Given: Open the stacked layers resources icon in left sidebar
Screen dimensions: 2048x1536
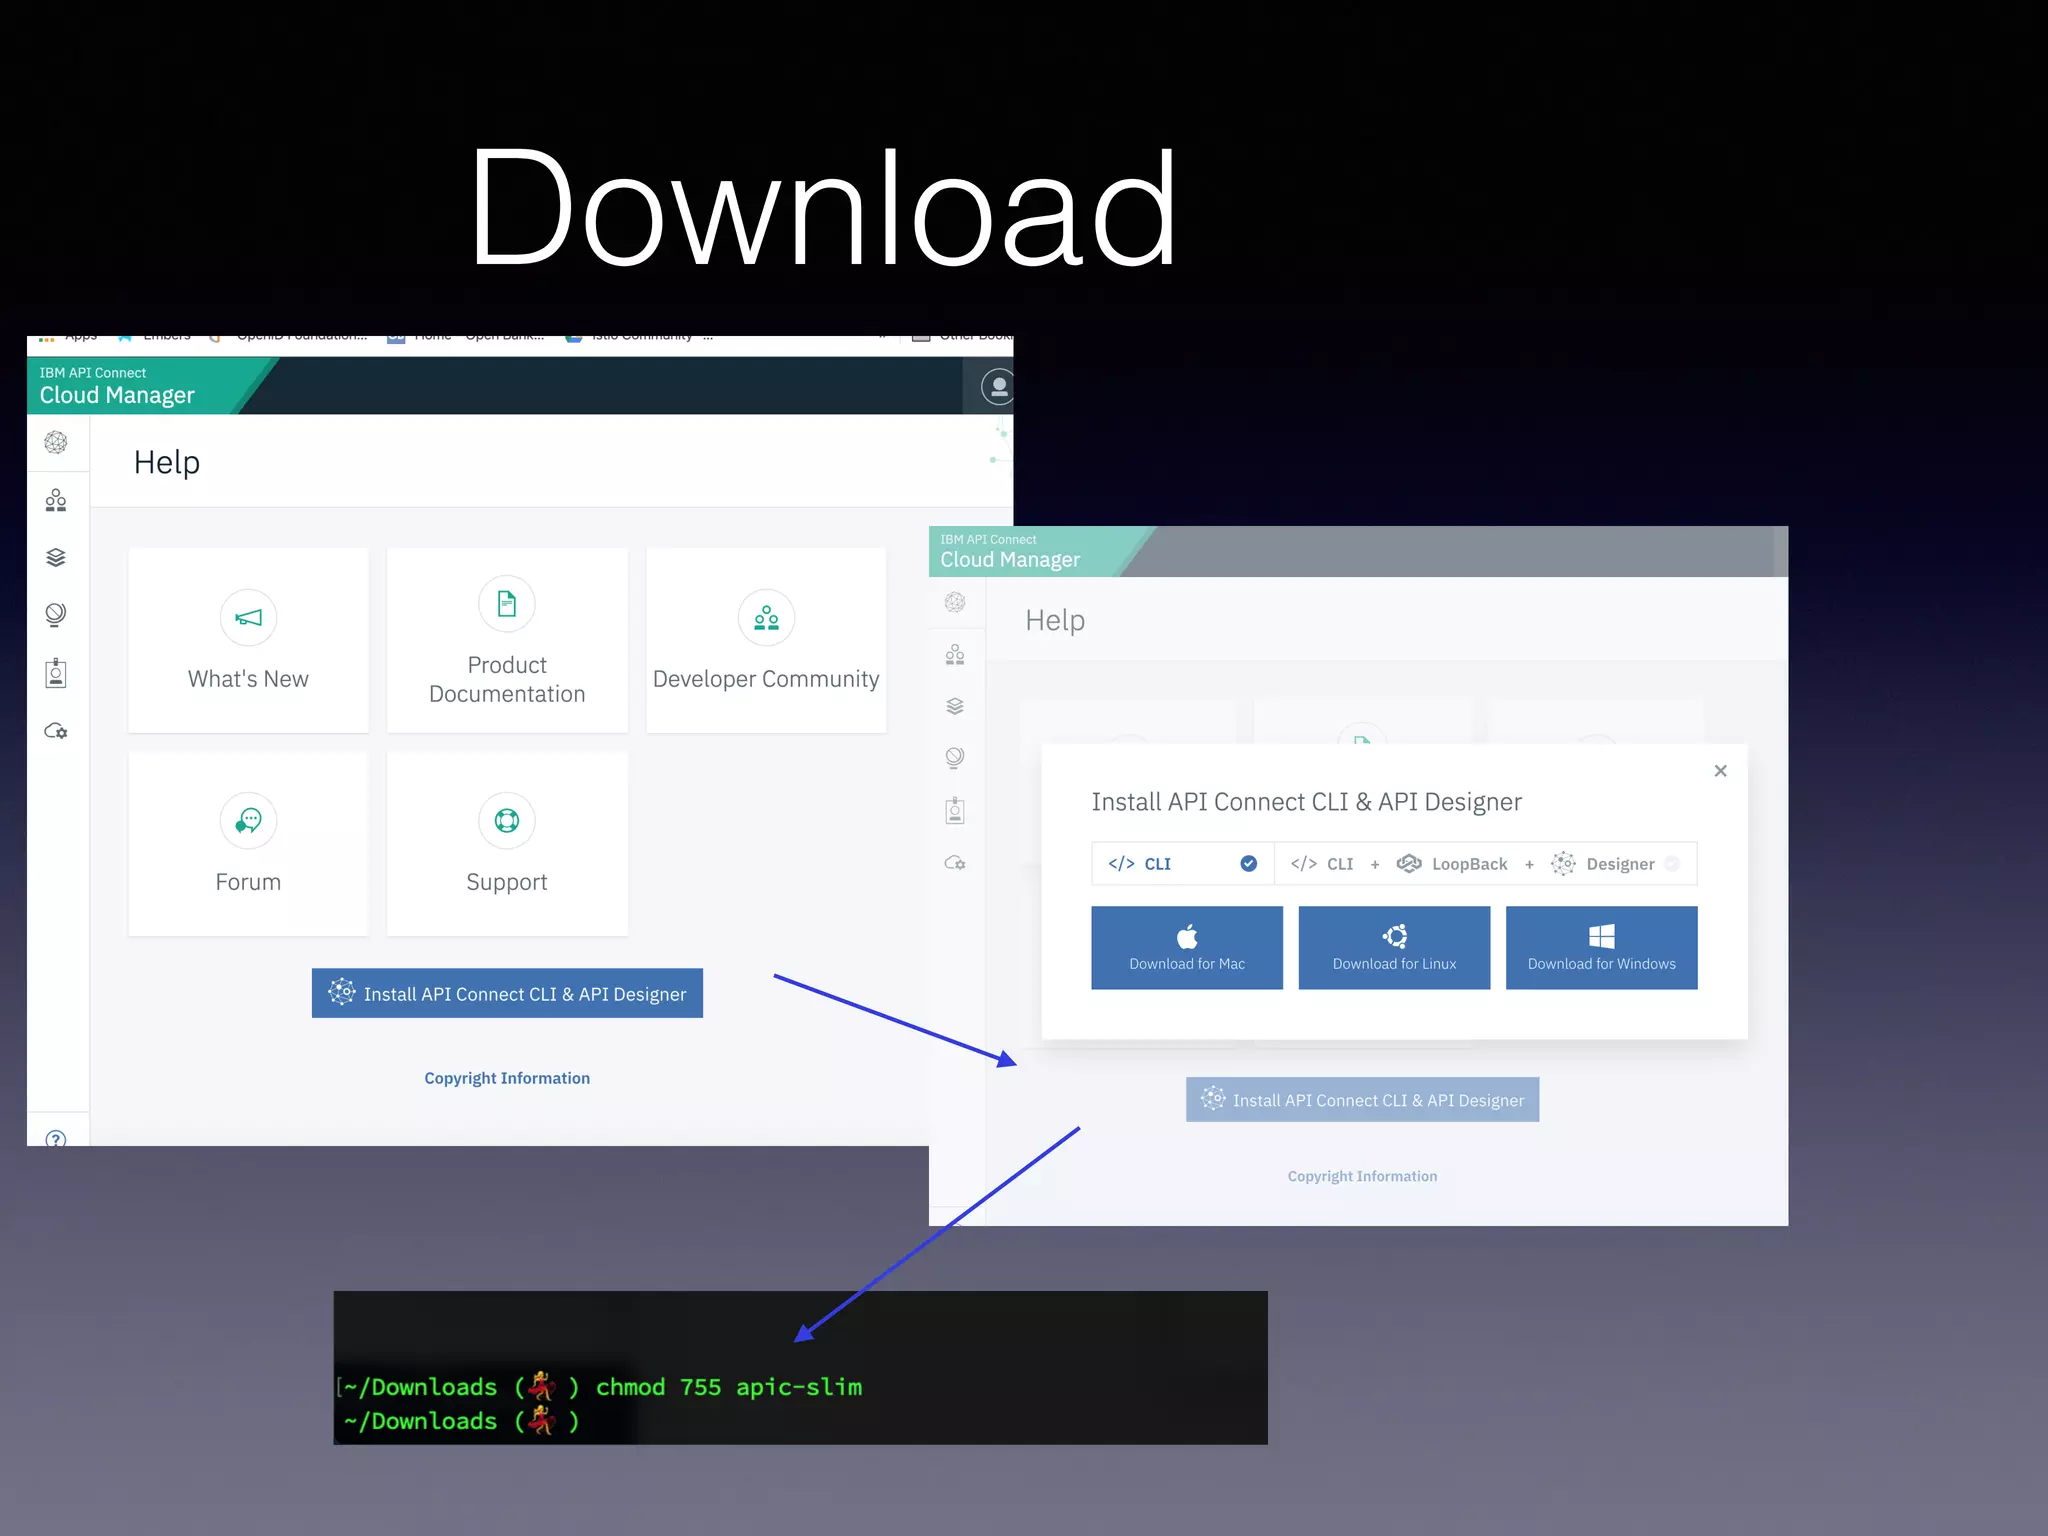Looking at the screenshot, I should [56, 557].
